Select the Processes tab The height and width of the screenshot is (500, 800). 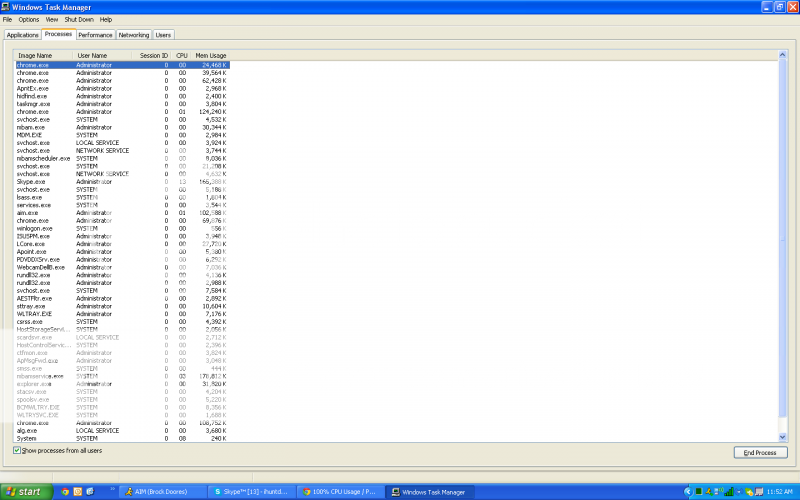click(x=58, y=34)
